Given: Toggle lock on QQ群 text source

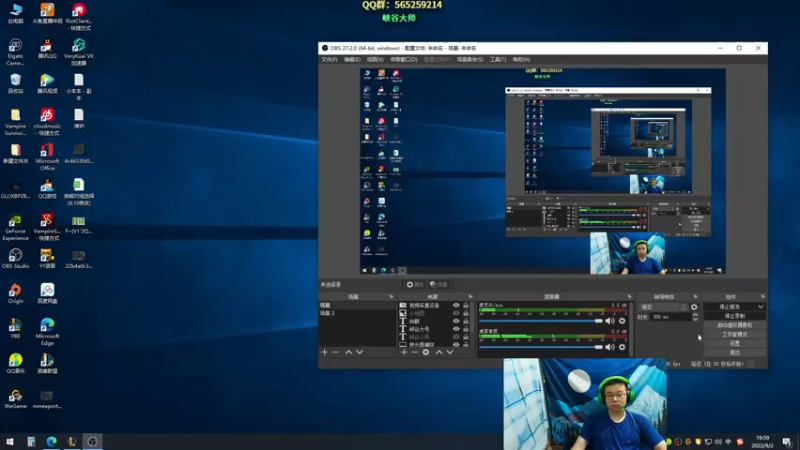Looking at the screenshot, I should tap(466, 321).
